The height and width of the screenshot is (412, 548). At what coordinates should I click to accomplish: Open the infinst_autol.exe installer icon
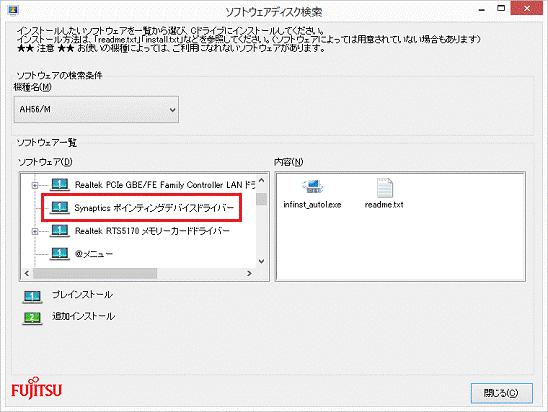coord(312,187)
